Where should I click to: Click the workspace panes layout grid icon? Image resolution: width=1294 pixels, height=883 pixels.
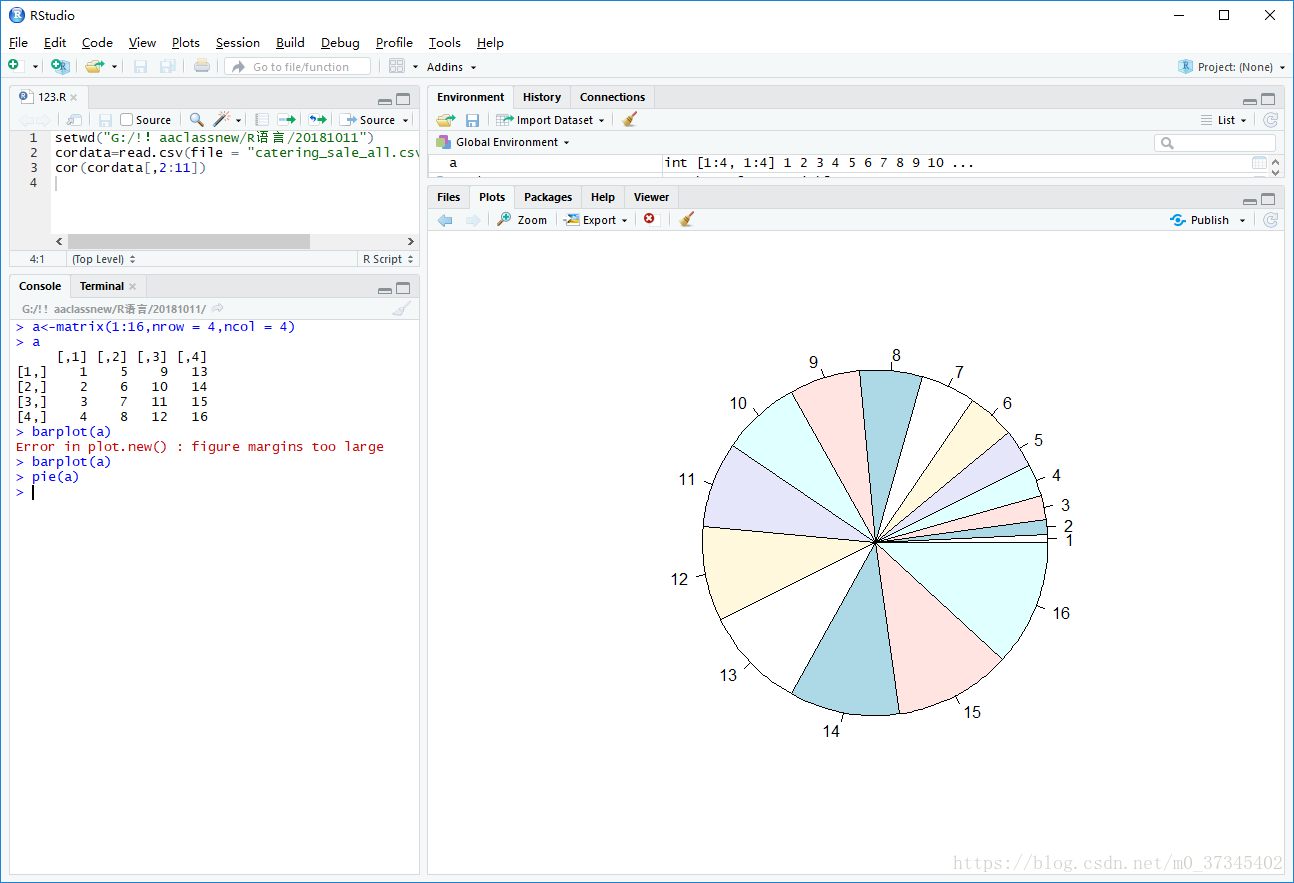(397, 66)
